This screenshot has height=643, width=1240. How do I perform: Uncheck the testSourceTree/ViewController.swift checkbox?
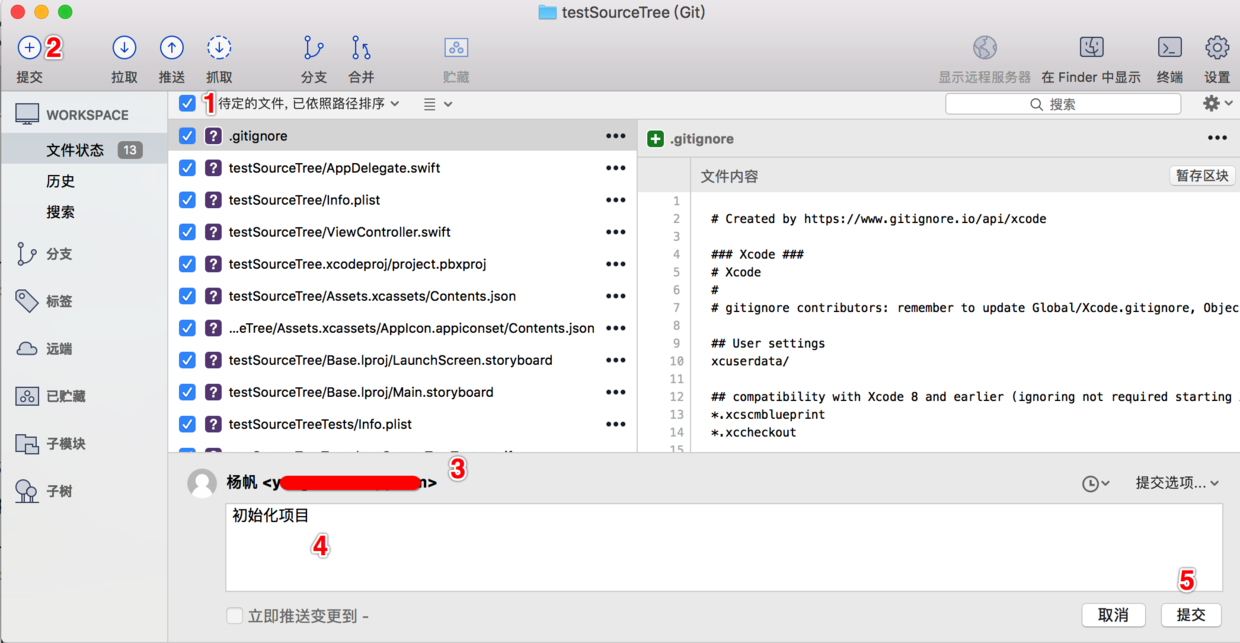click(x=187, y=232)
